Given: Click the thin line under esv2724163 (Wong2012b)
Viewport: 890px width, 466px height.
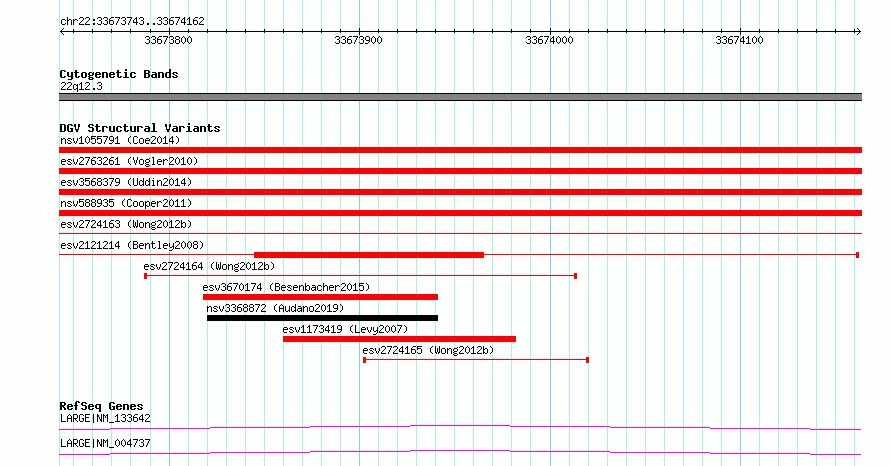Looking at the screenshot, I should tap(460, 233).
